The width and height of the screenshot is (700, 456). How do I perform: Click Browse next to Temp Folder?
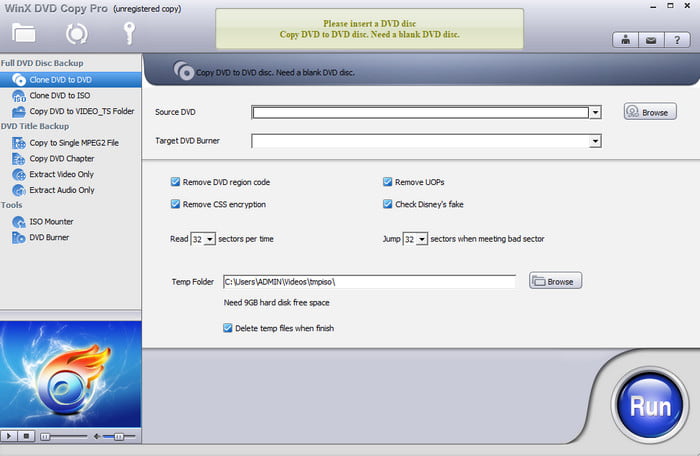[555, 281]
